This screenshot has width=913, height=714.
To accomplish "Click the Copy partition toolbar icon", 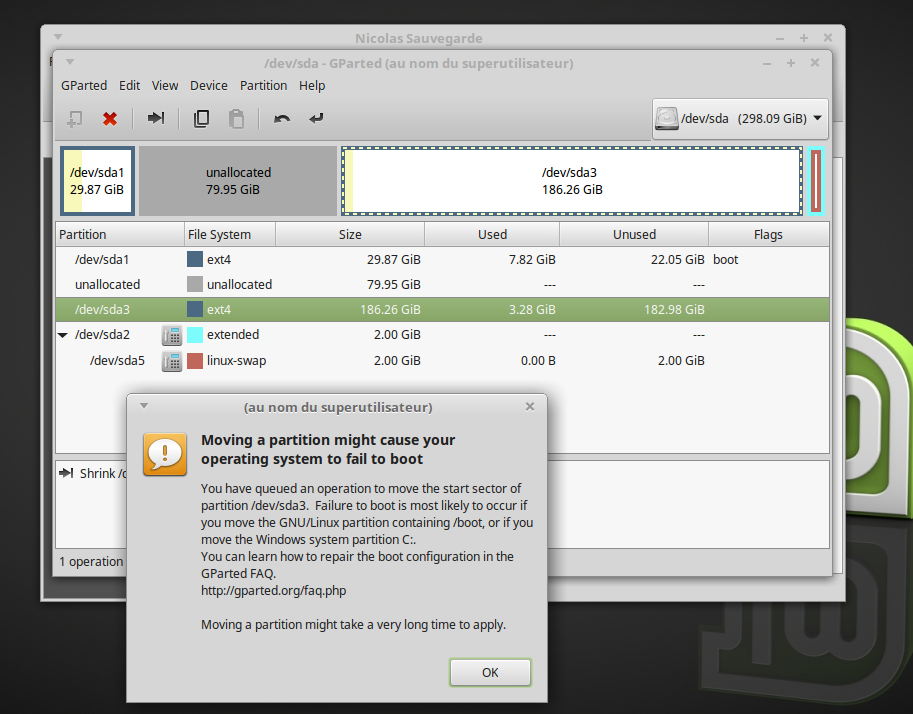I will (201, 119).
